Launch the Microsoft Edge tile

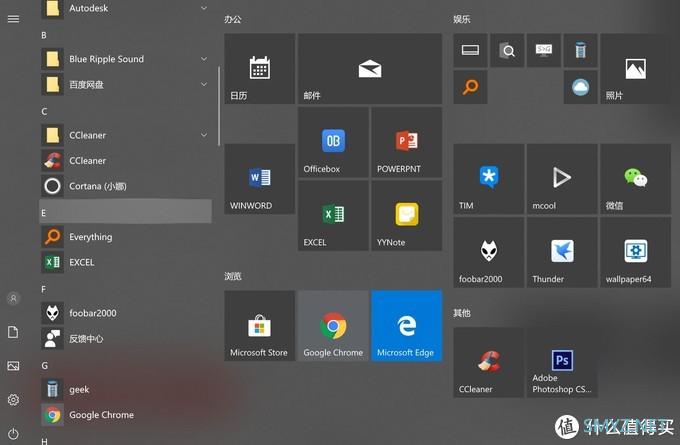pyautogui.click(x=407, y=326)
